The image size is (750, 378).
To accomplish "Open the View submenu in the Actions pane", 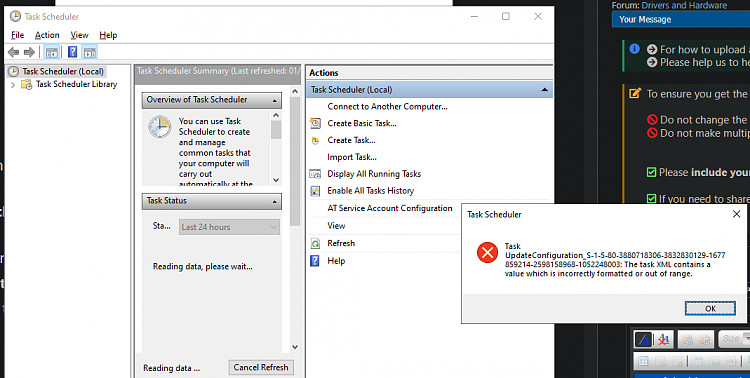I will [x=336, y=226].
